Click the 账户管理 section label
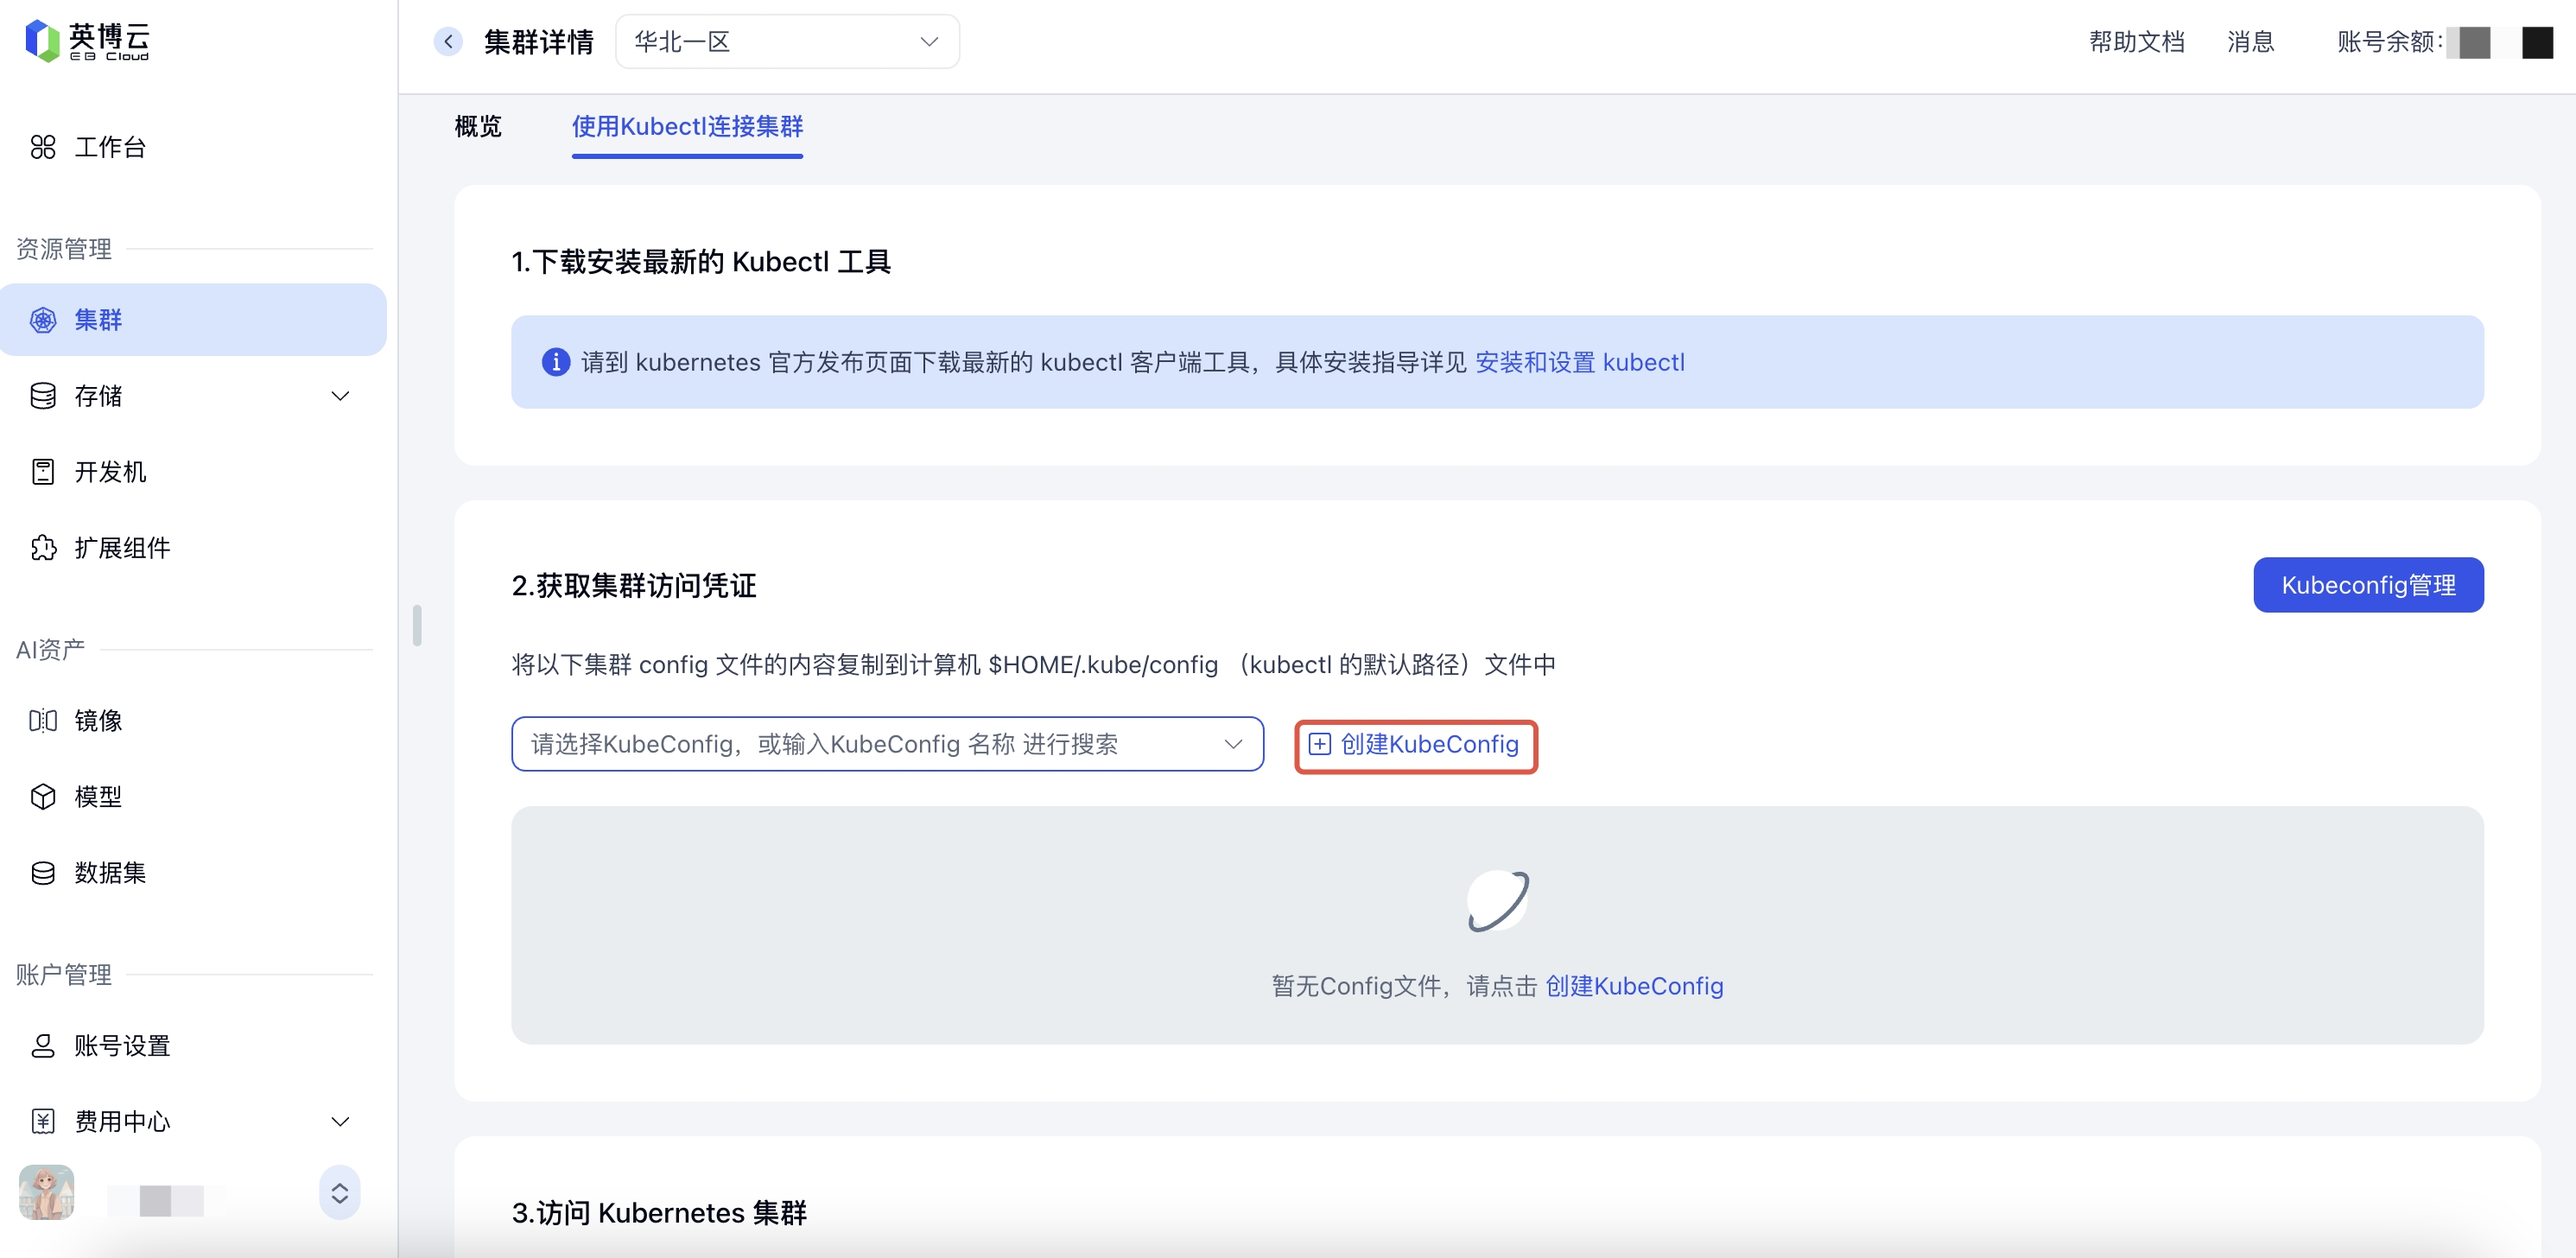The image size is (2576, 1258). (x=64, y=974)
